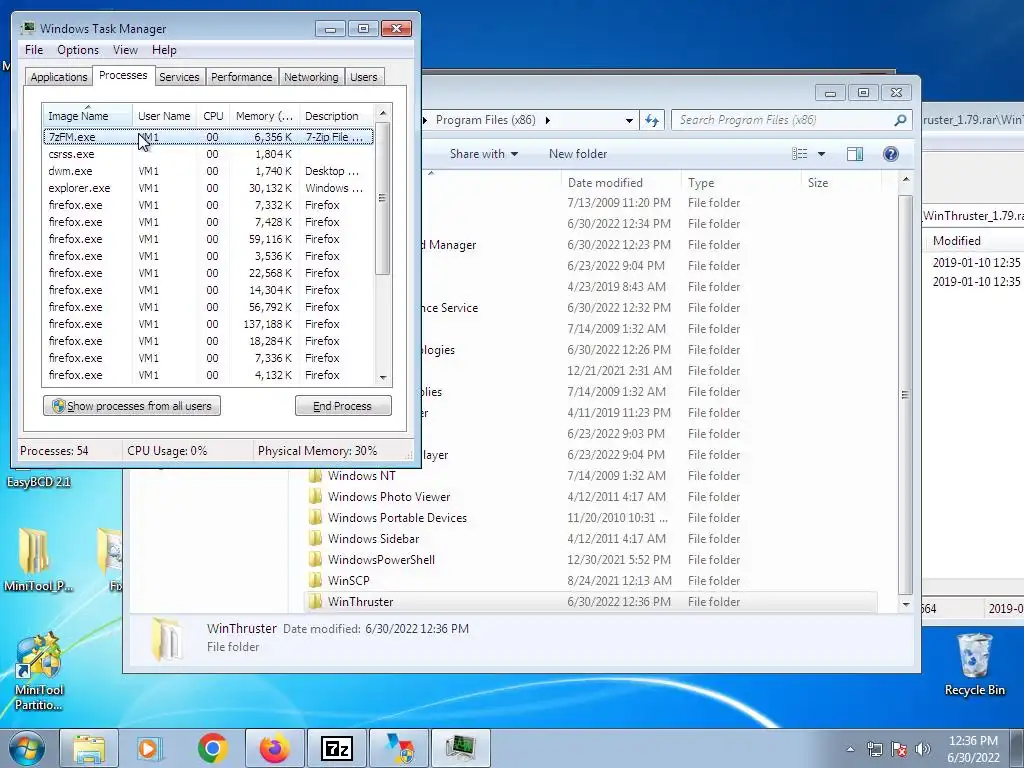Click the search magnifier icon in Explorer

[900, 120]
